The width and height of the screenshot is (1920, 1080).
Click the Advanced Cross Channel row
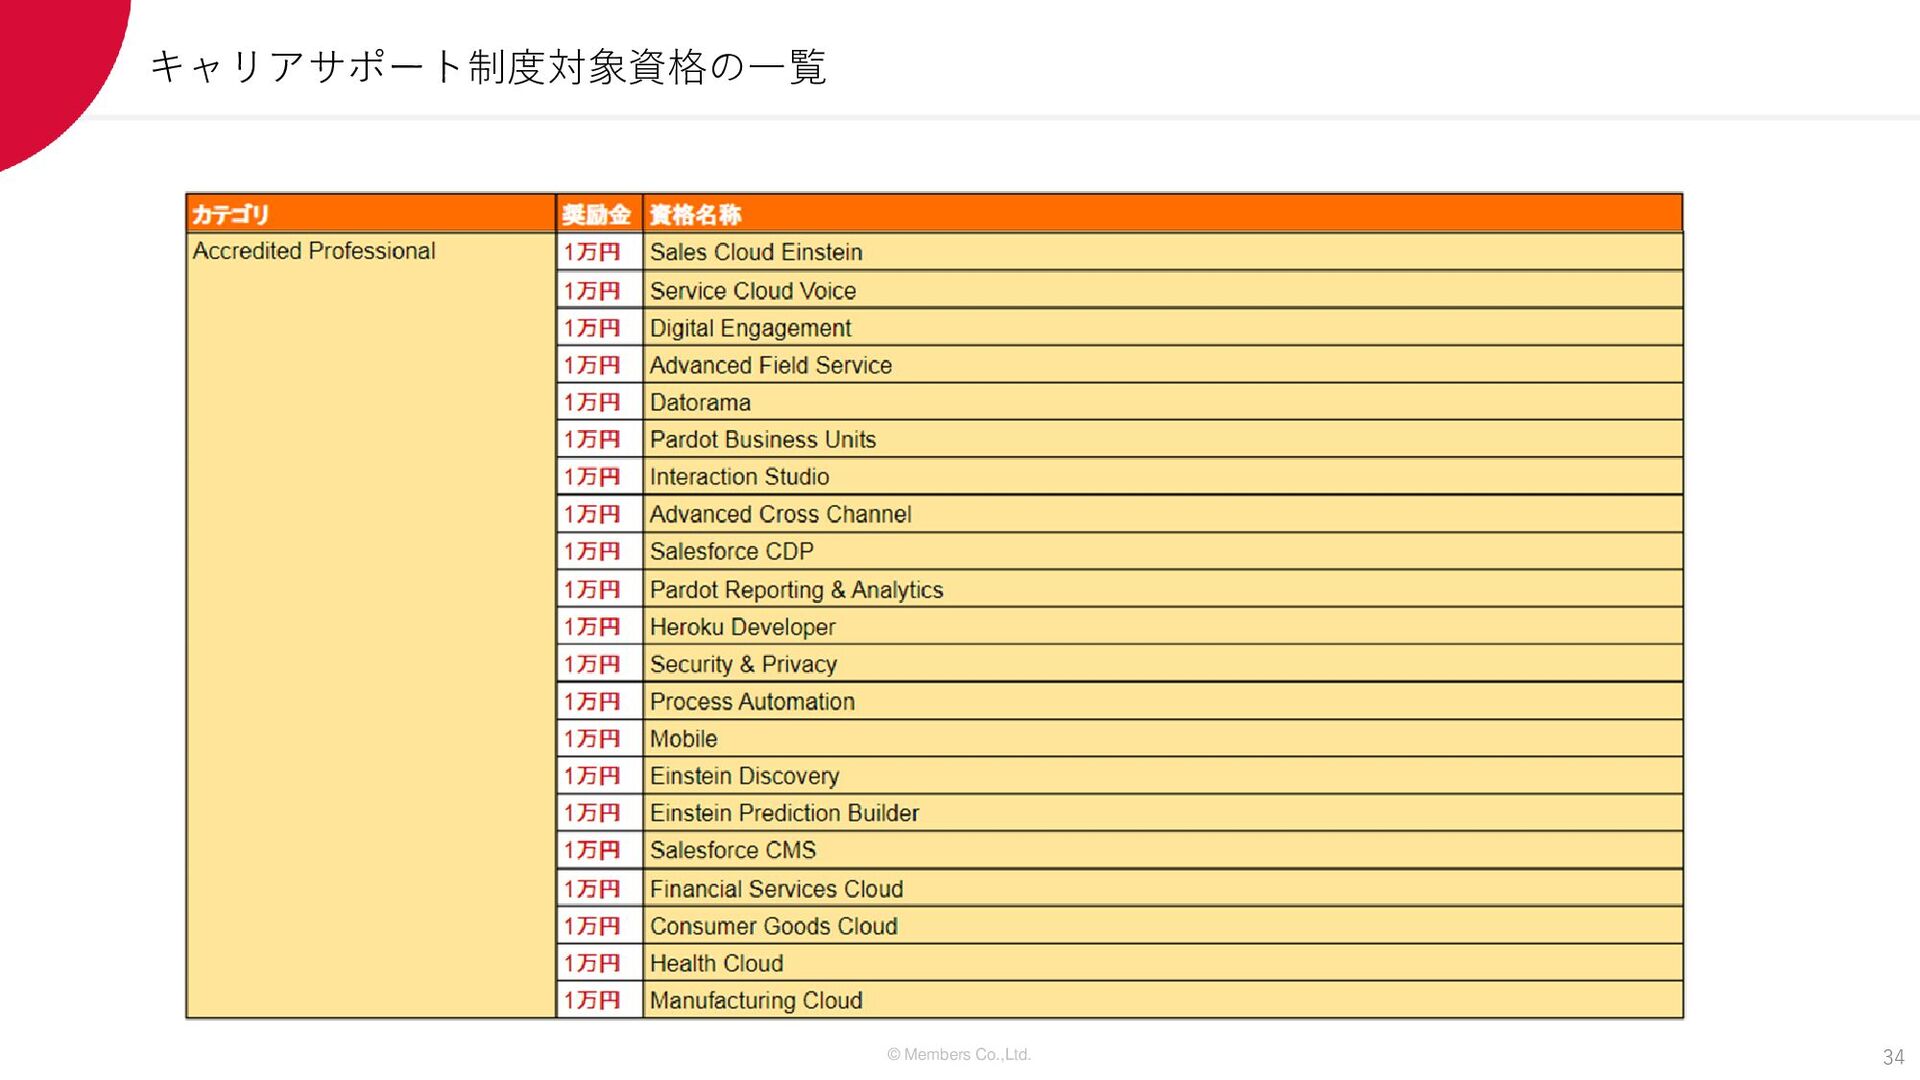click(1163, 514)
